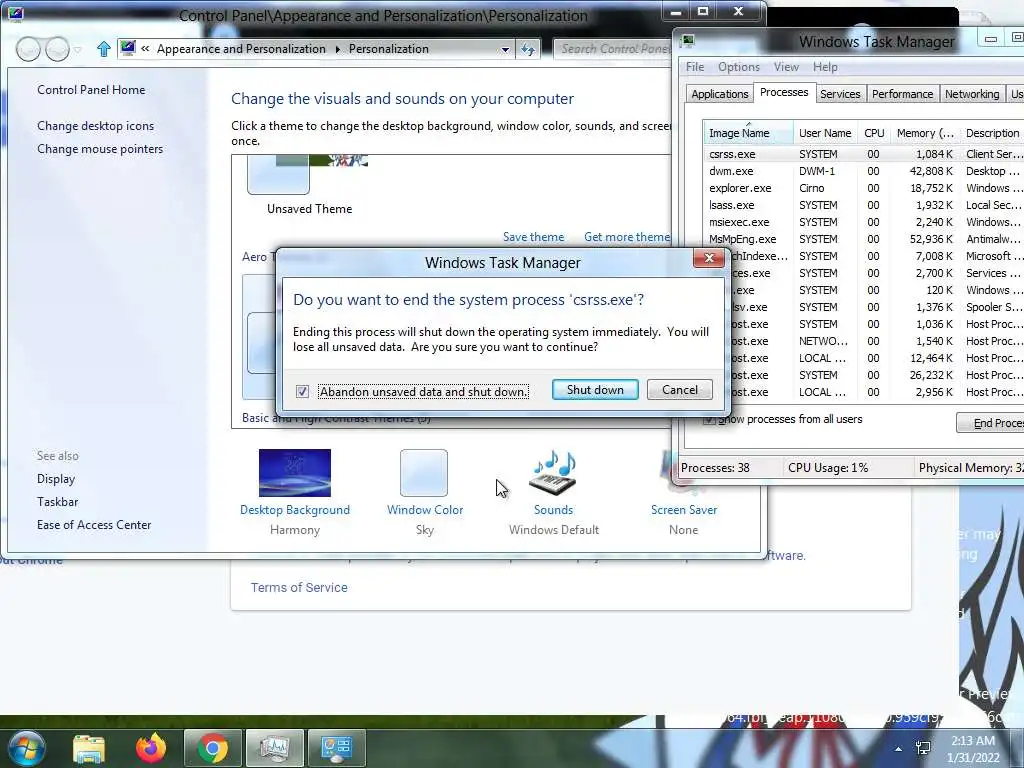The image size is (1024, 768).
Task: Open Change mouse pointers link
Action: click(x=100, y=149)
